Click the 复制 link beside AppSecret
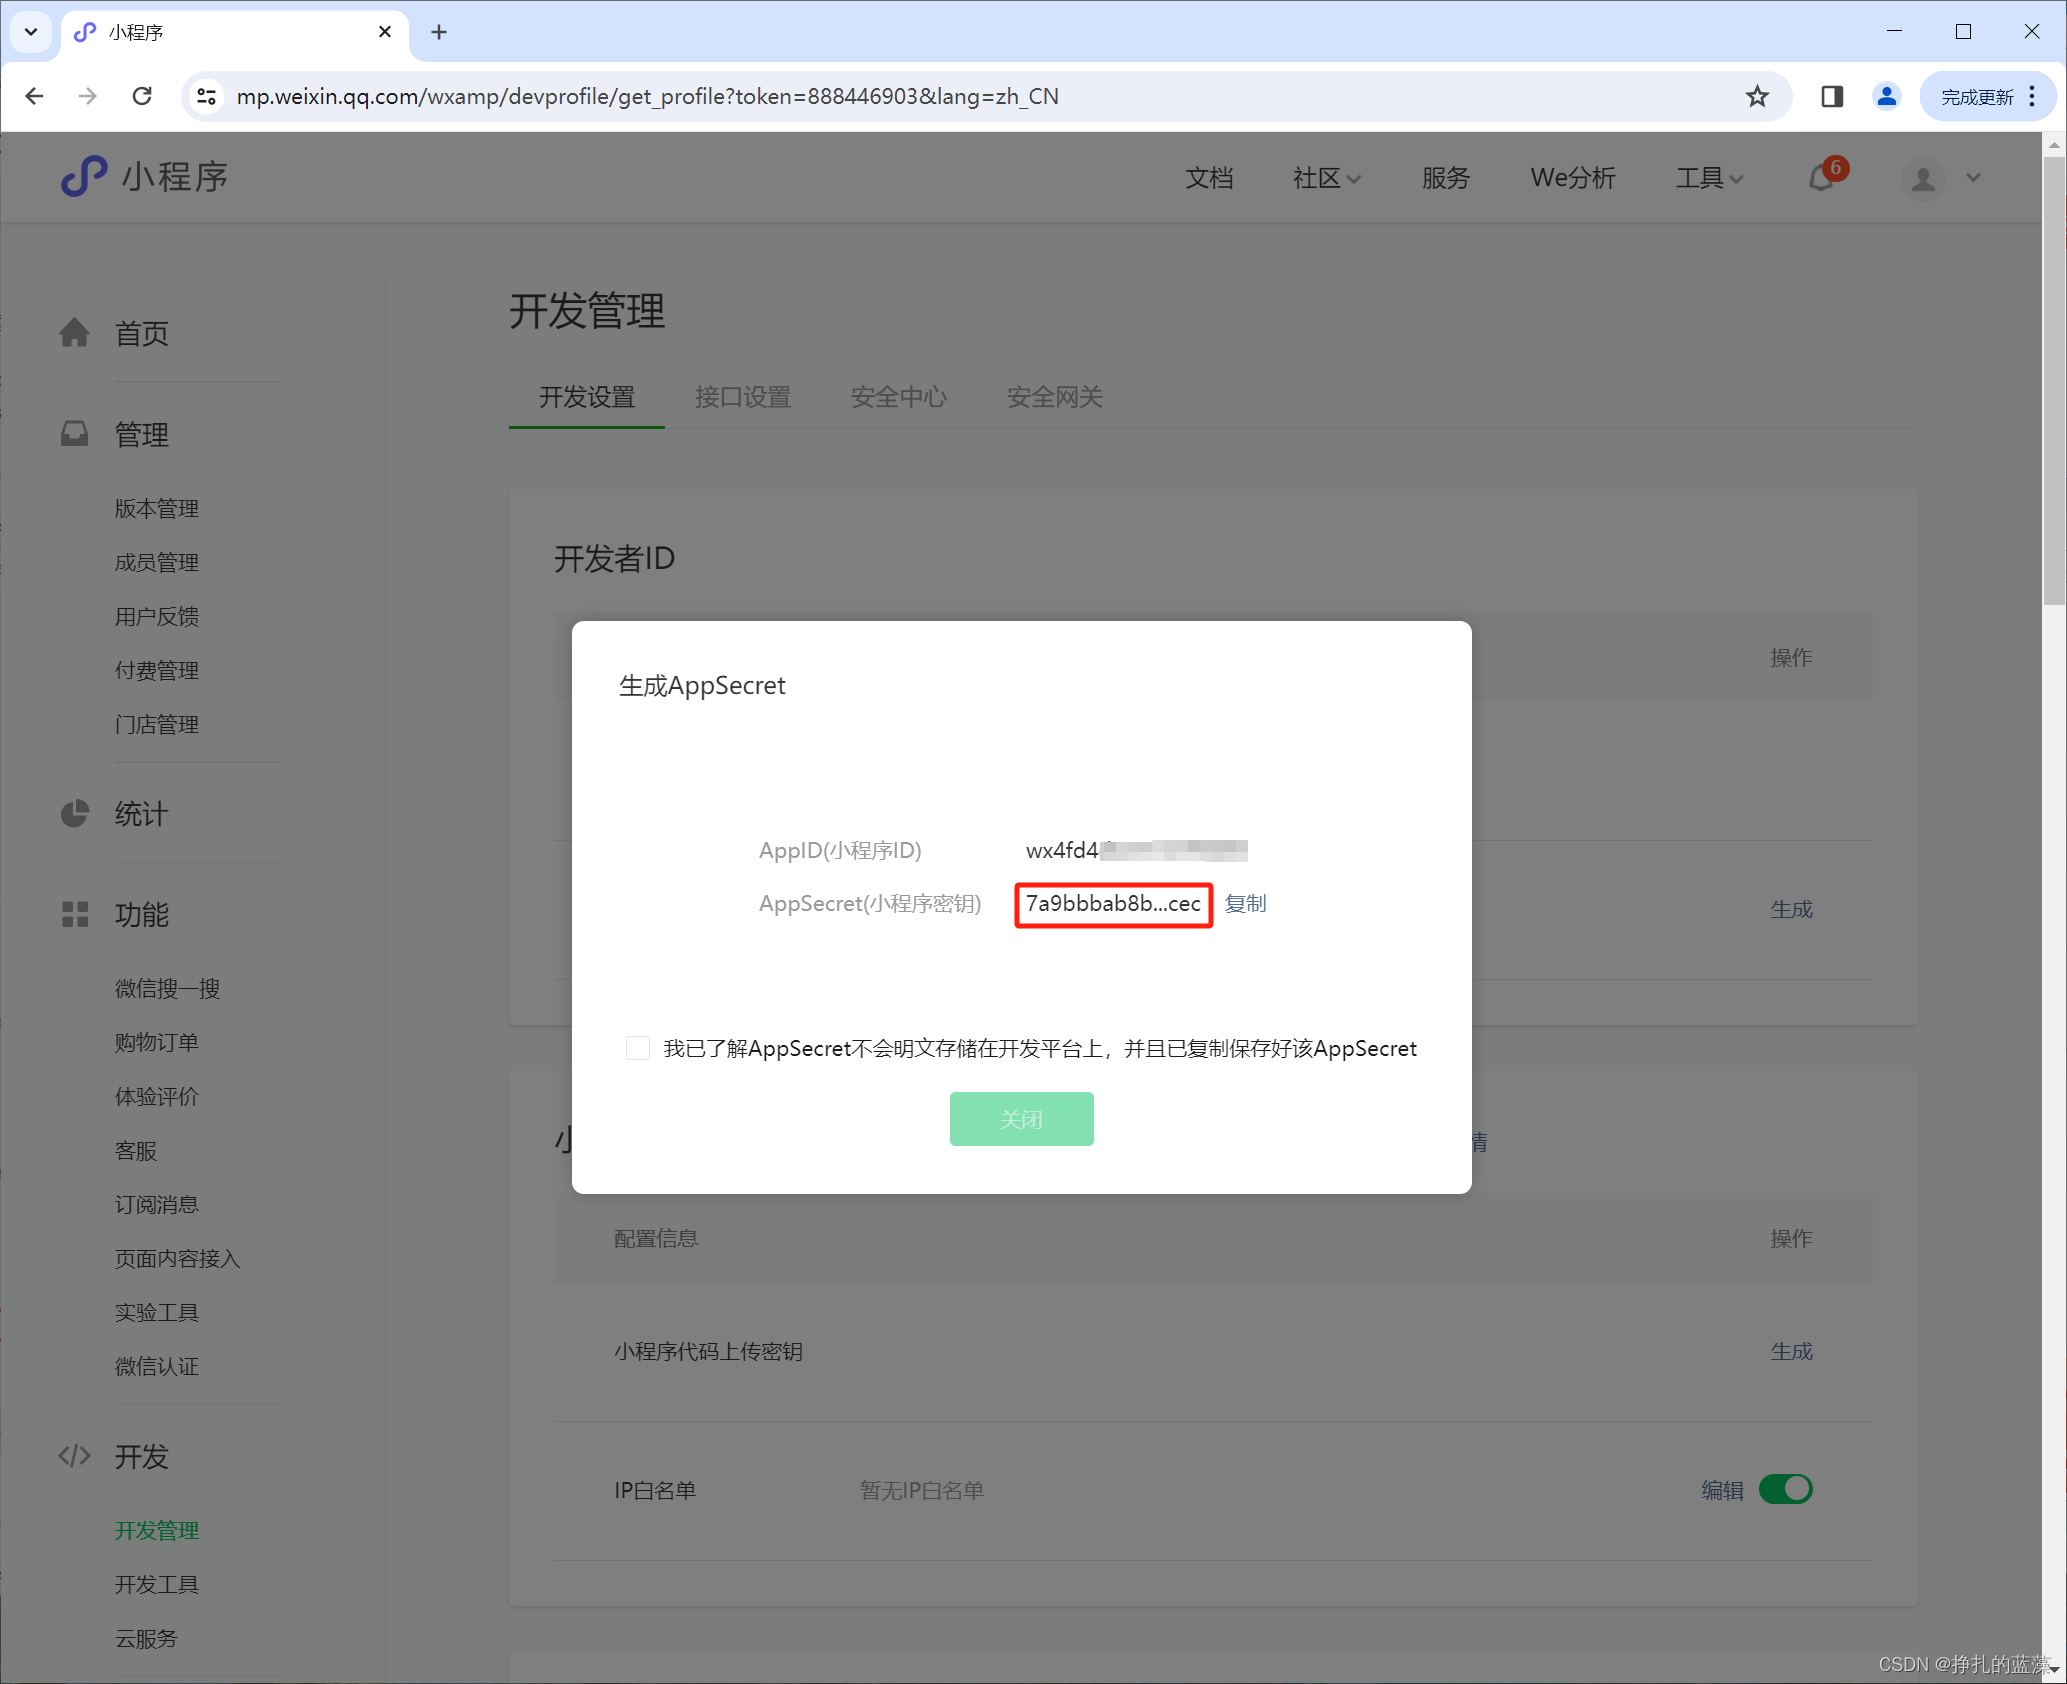This screenshot has width=2067, height=1684. [x=1245, y=904]
